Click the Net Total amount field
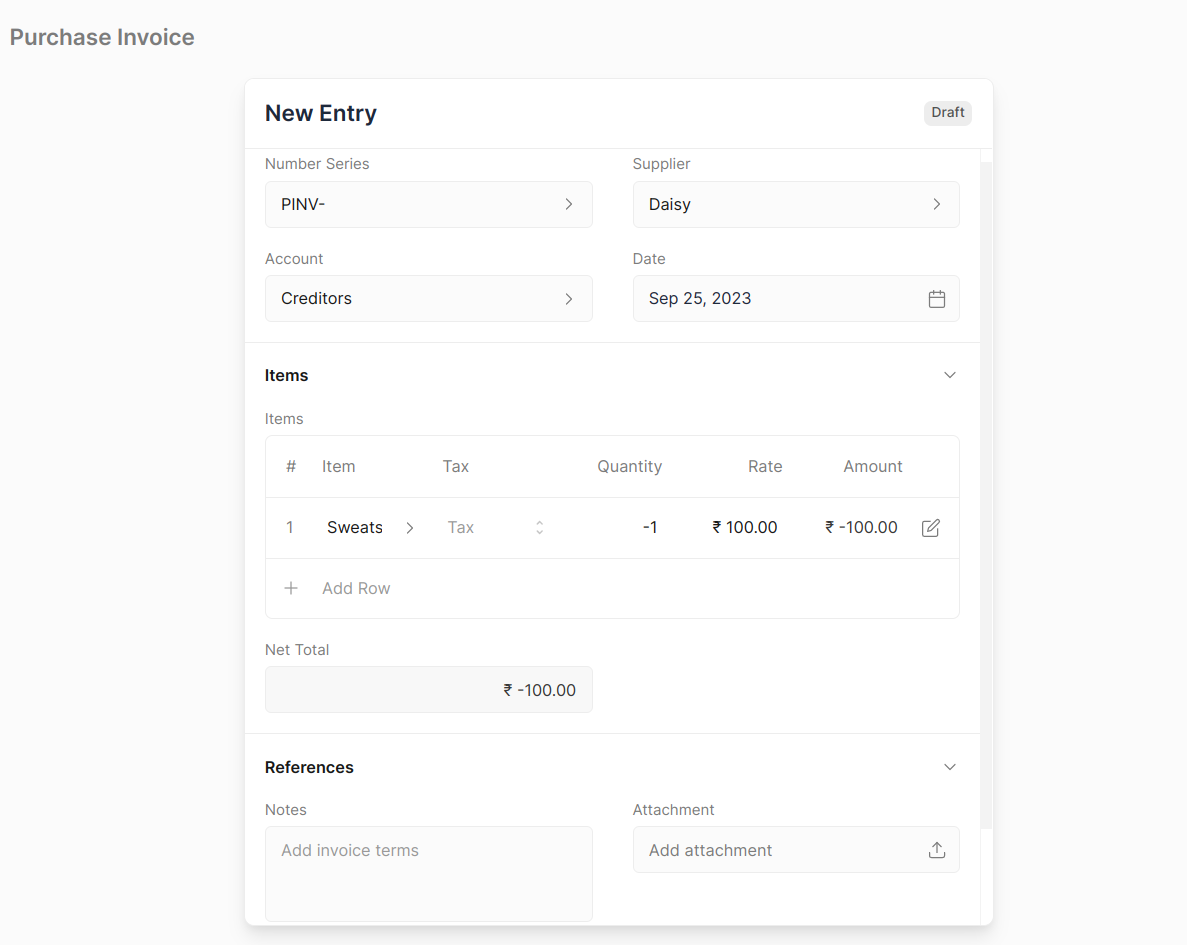The width and height of the screenshot is (1187, 945). [x=428, y=689]
